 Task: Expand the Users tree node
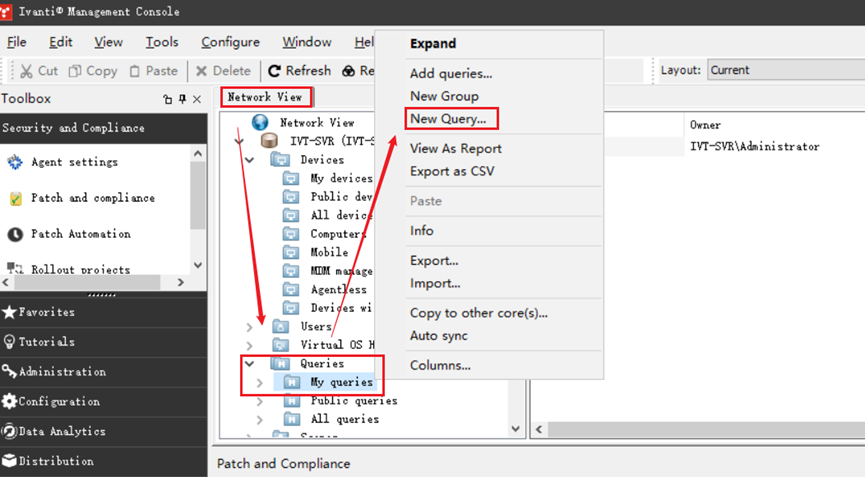coord(250,327)
